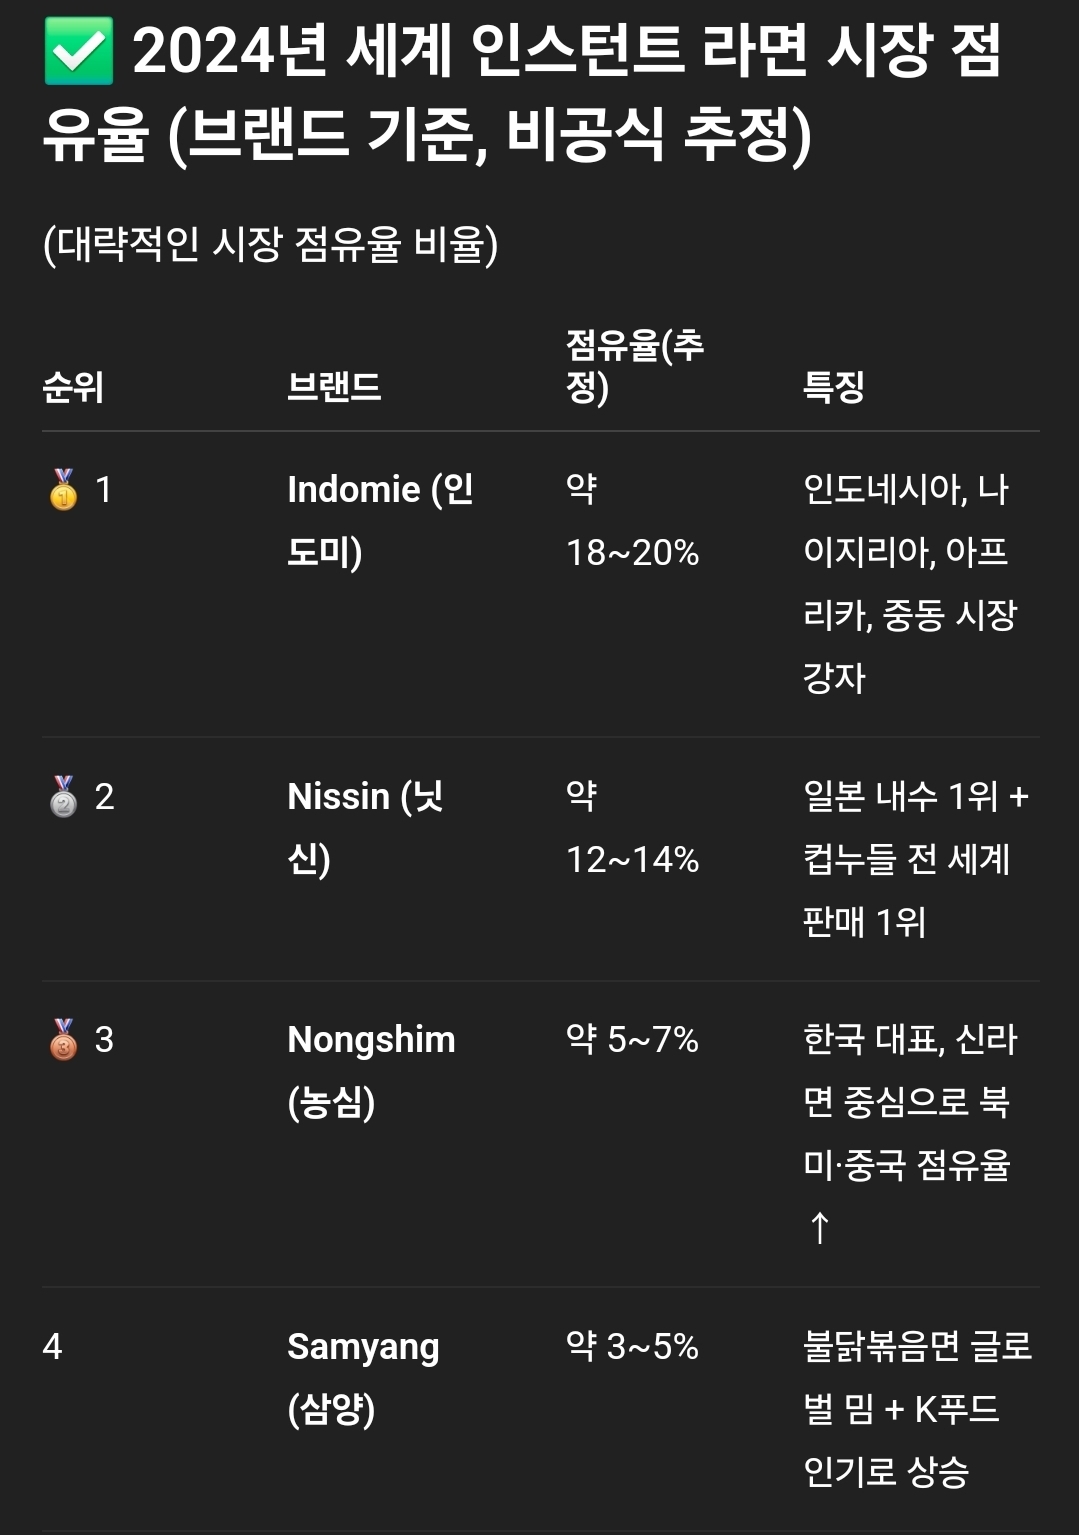Image resolution: width=1079 pixels, height=1535 pixels.
Task: Click the rank number 4 cell
Action: 53,1347
